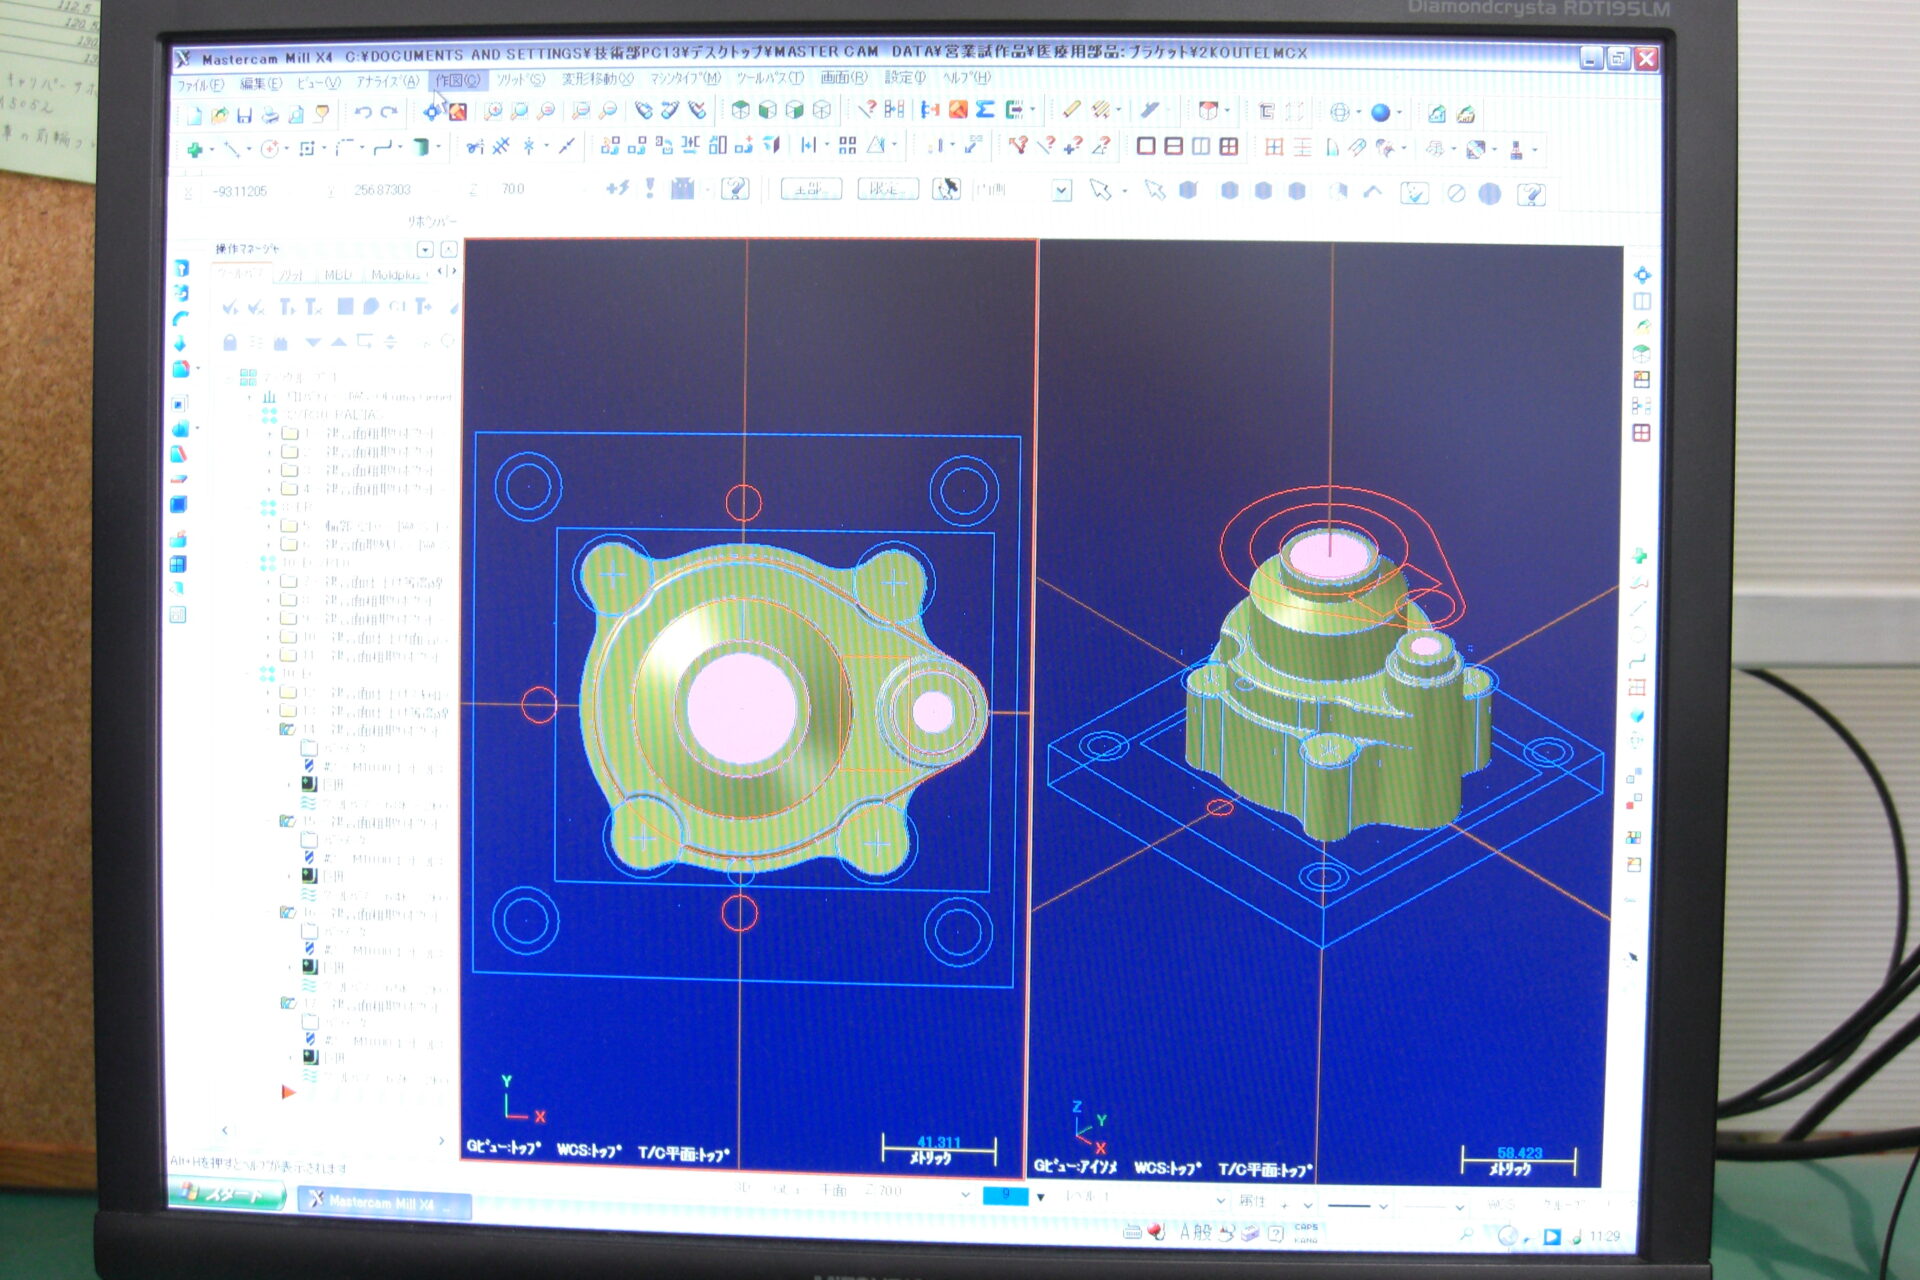Viewport: 1920px width, 1280px height.
Task: Open the operations manager title dropdown button
Action: 425,249
